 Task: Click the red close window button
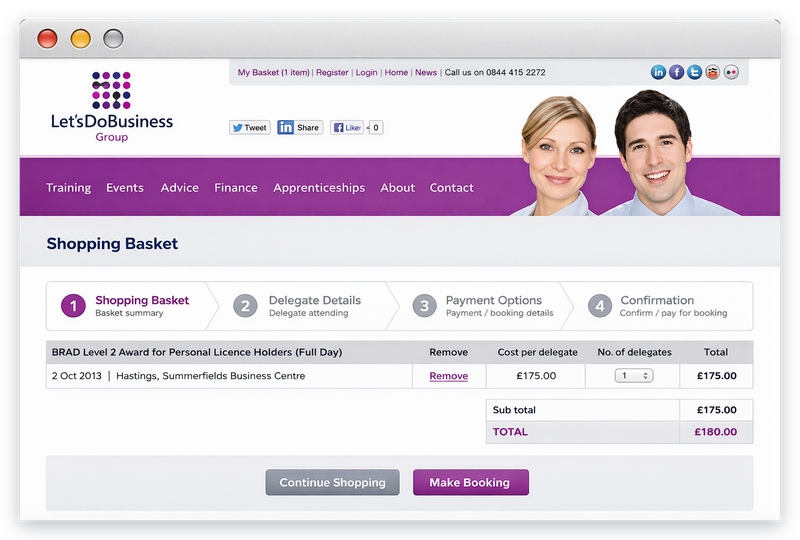pos(47,39)
